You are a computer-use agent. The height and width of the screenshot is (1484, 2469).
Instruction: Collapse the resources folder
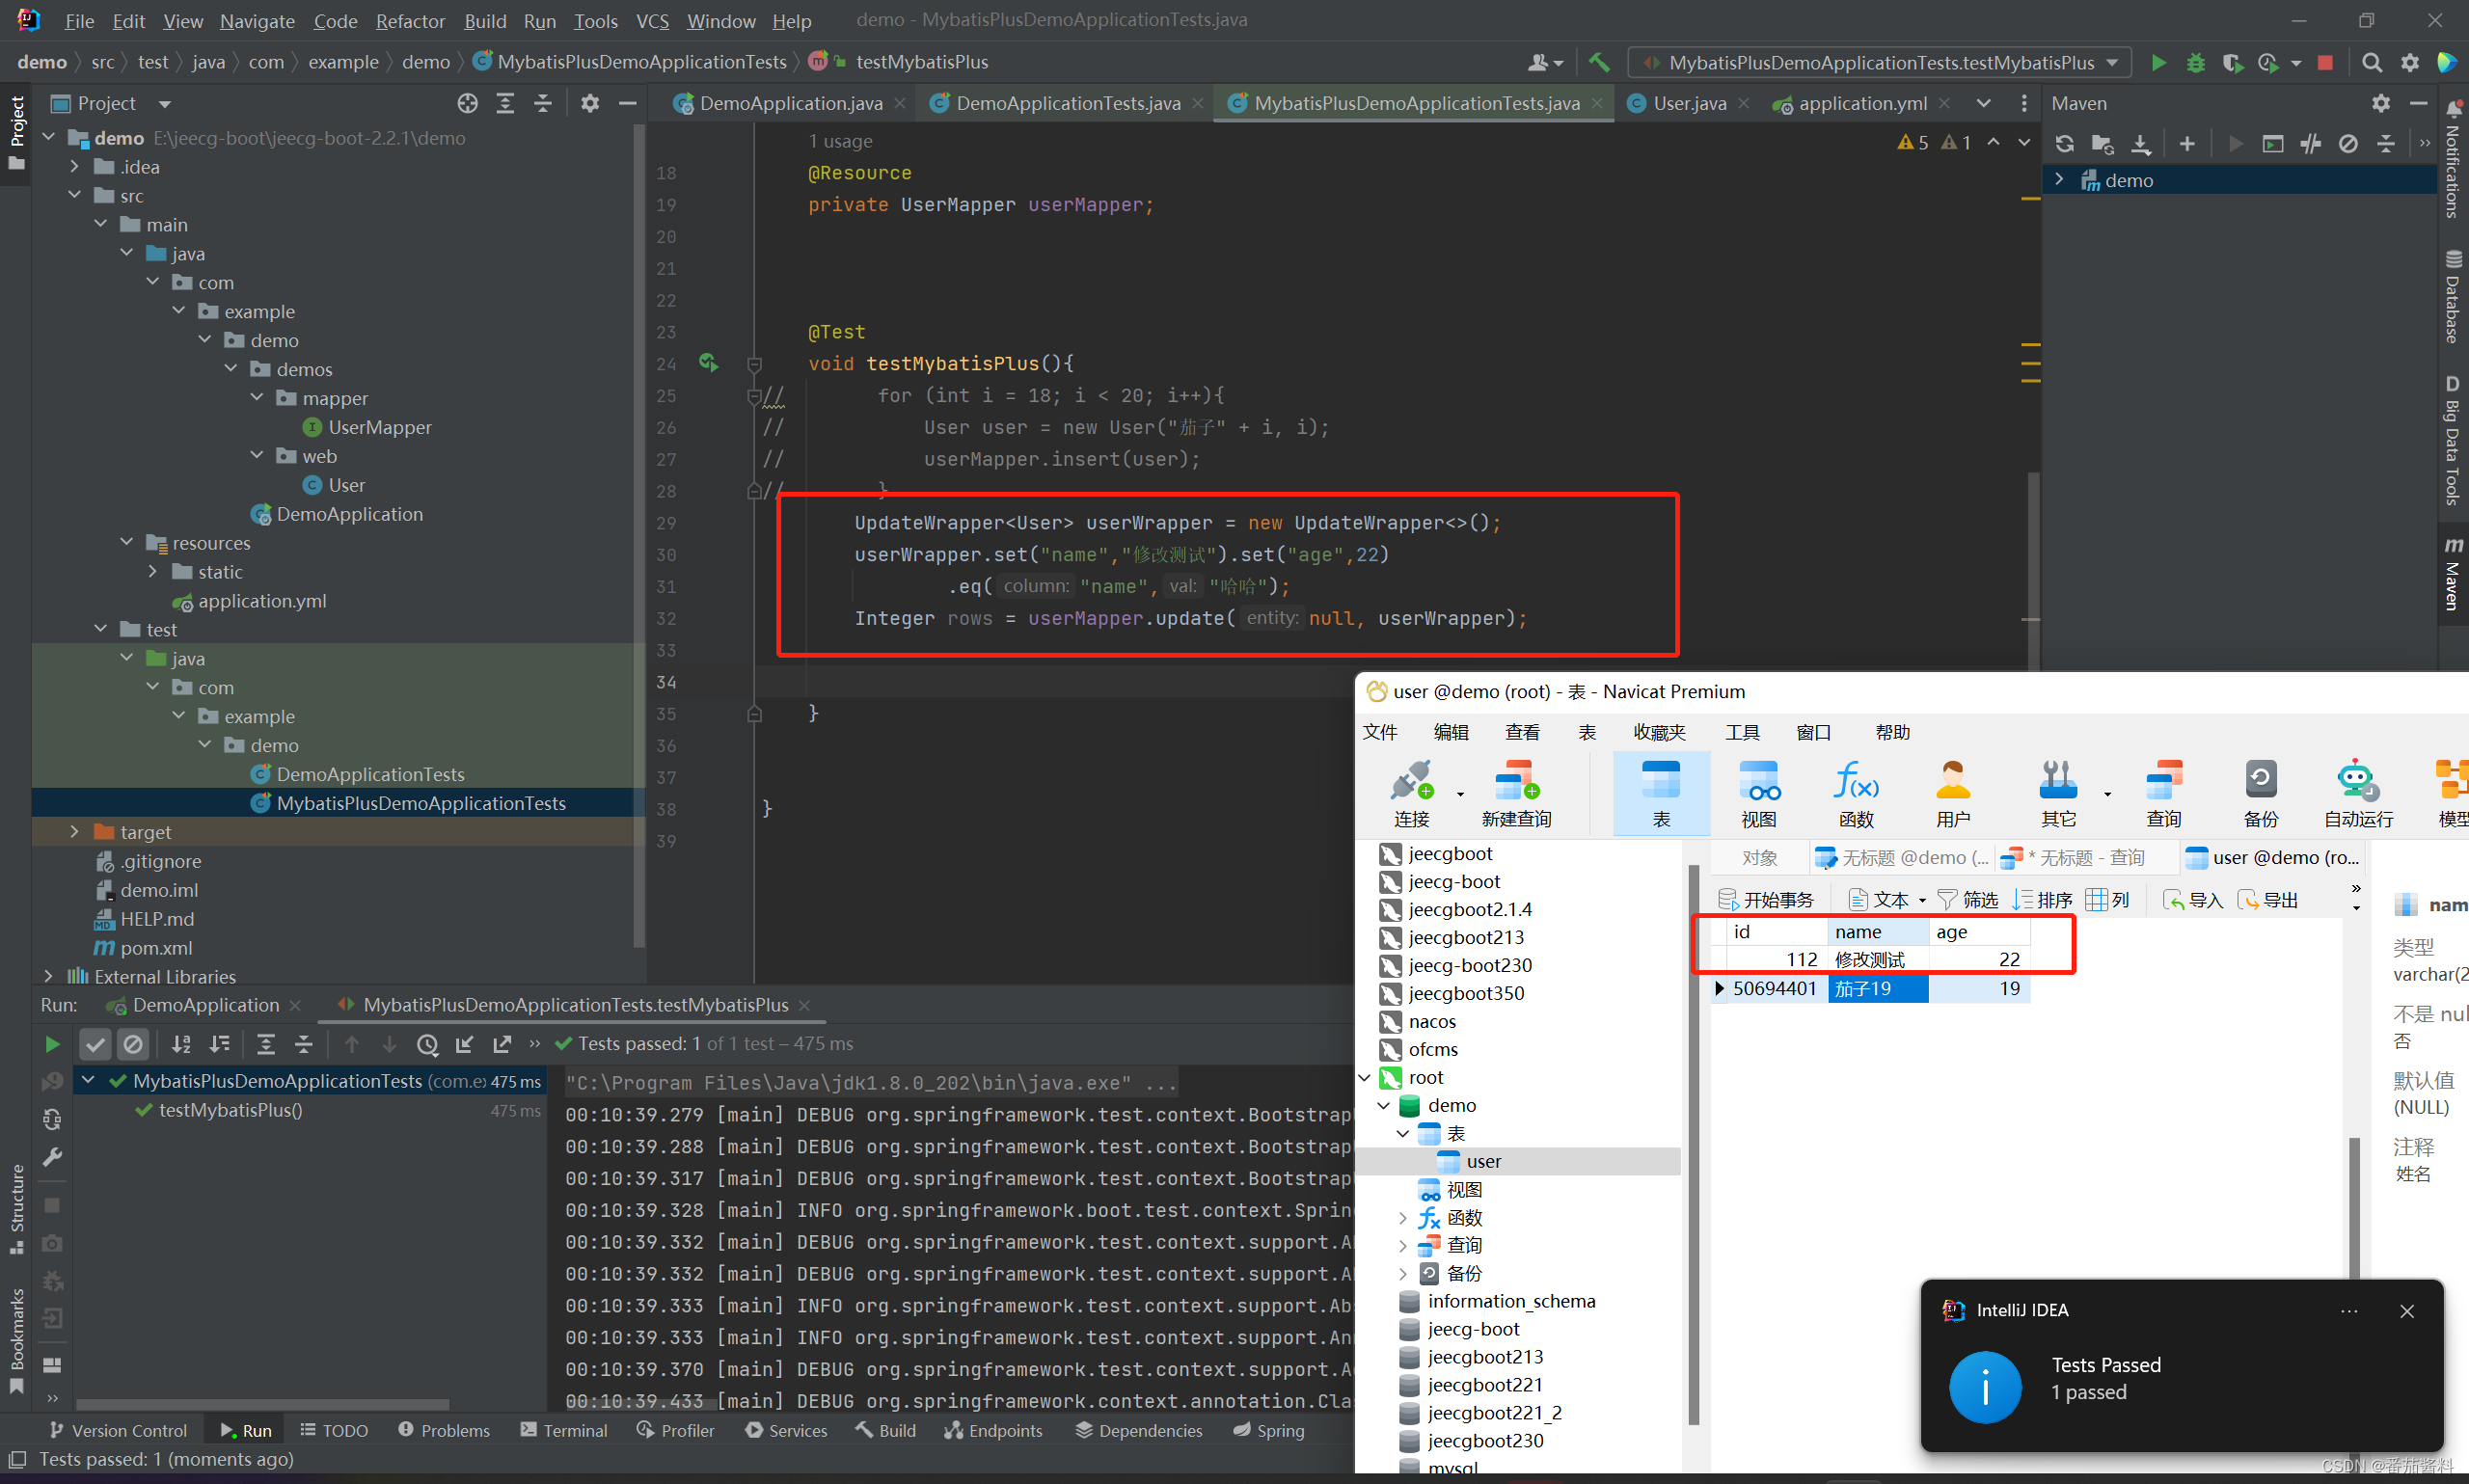click(x=126, y=543)
